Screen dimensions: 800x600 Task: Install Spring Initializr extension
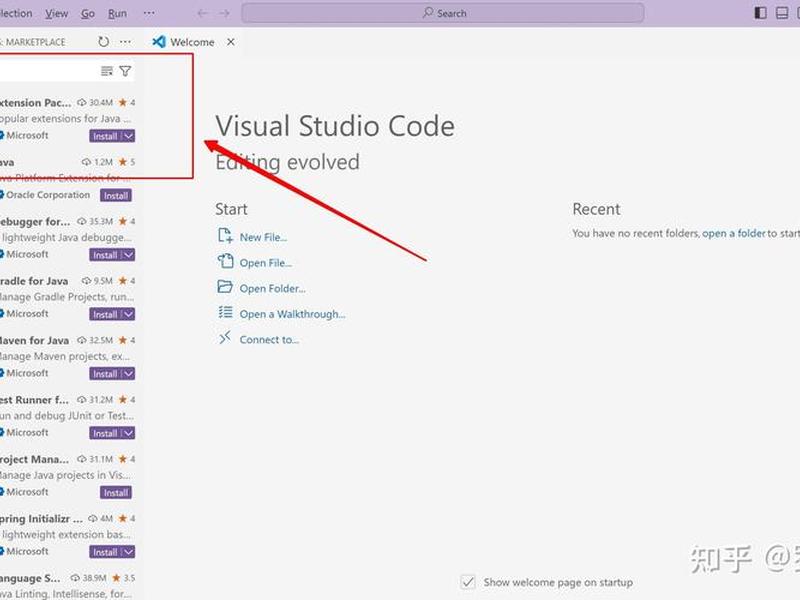click(x=105, y=552)
